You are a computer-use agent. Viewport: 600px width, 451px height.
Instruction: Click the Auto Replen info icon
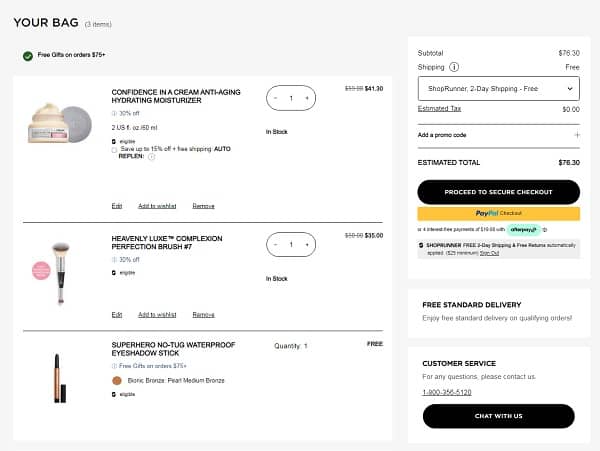tap(152, 156)
